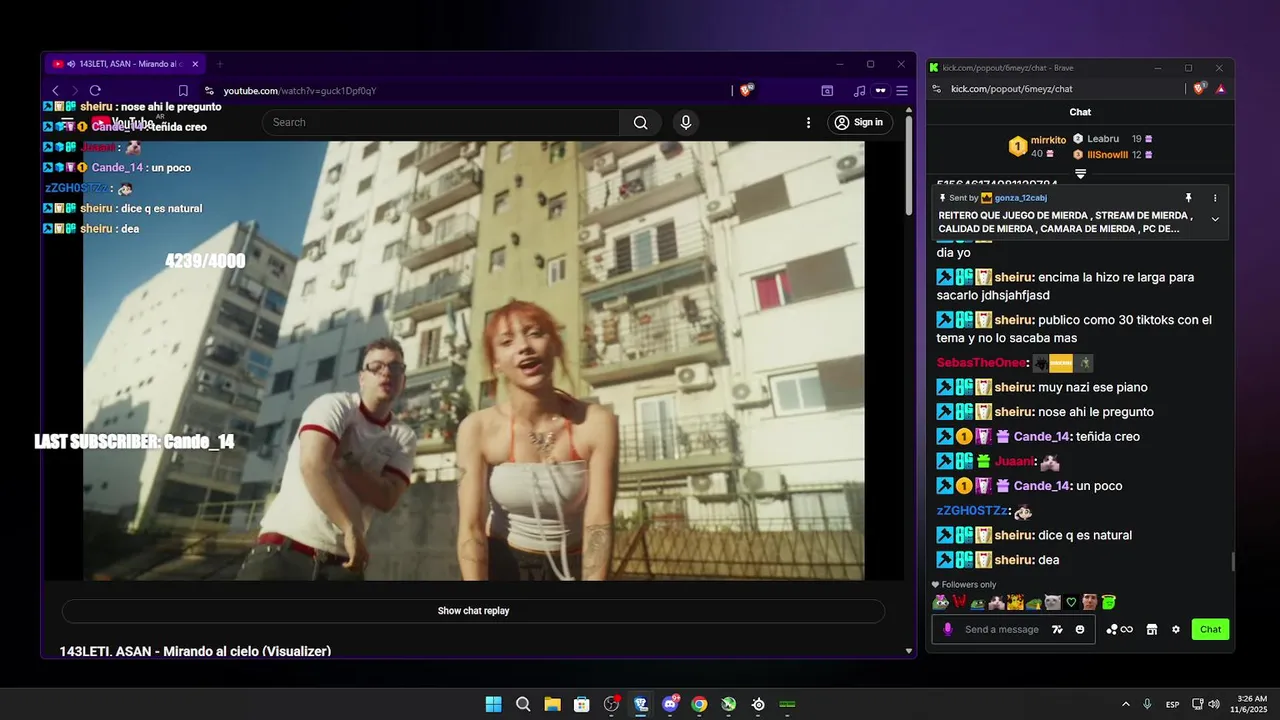Click the purple microphone icon in chat input

[x=947, y=629]
